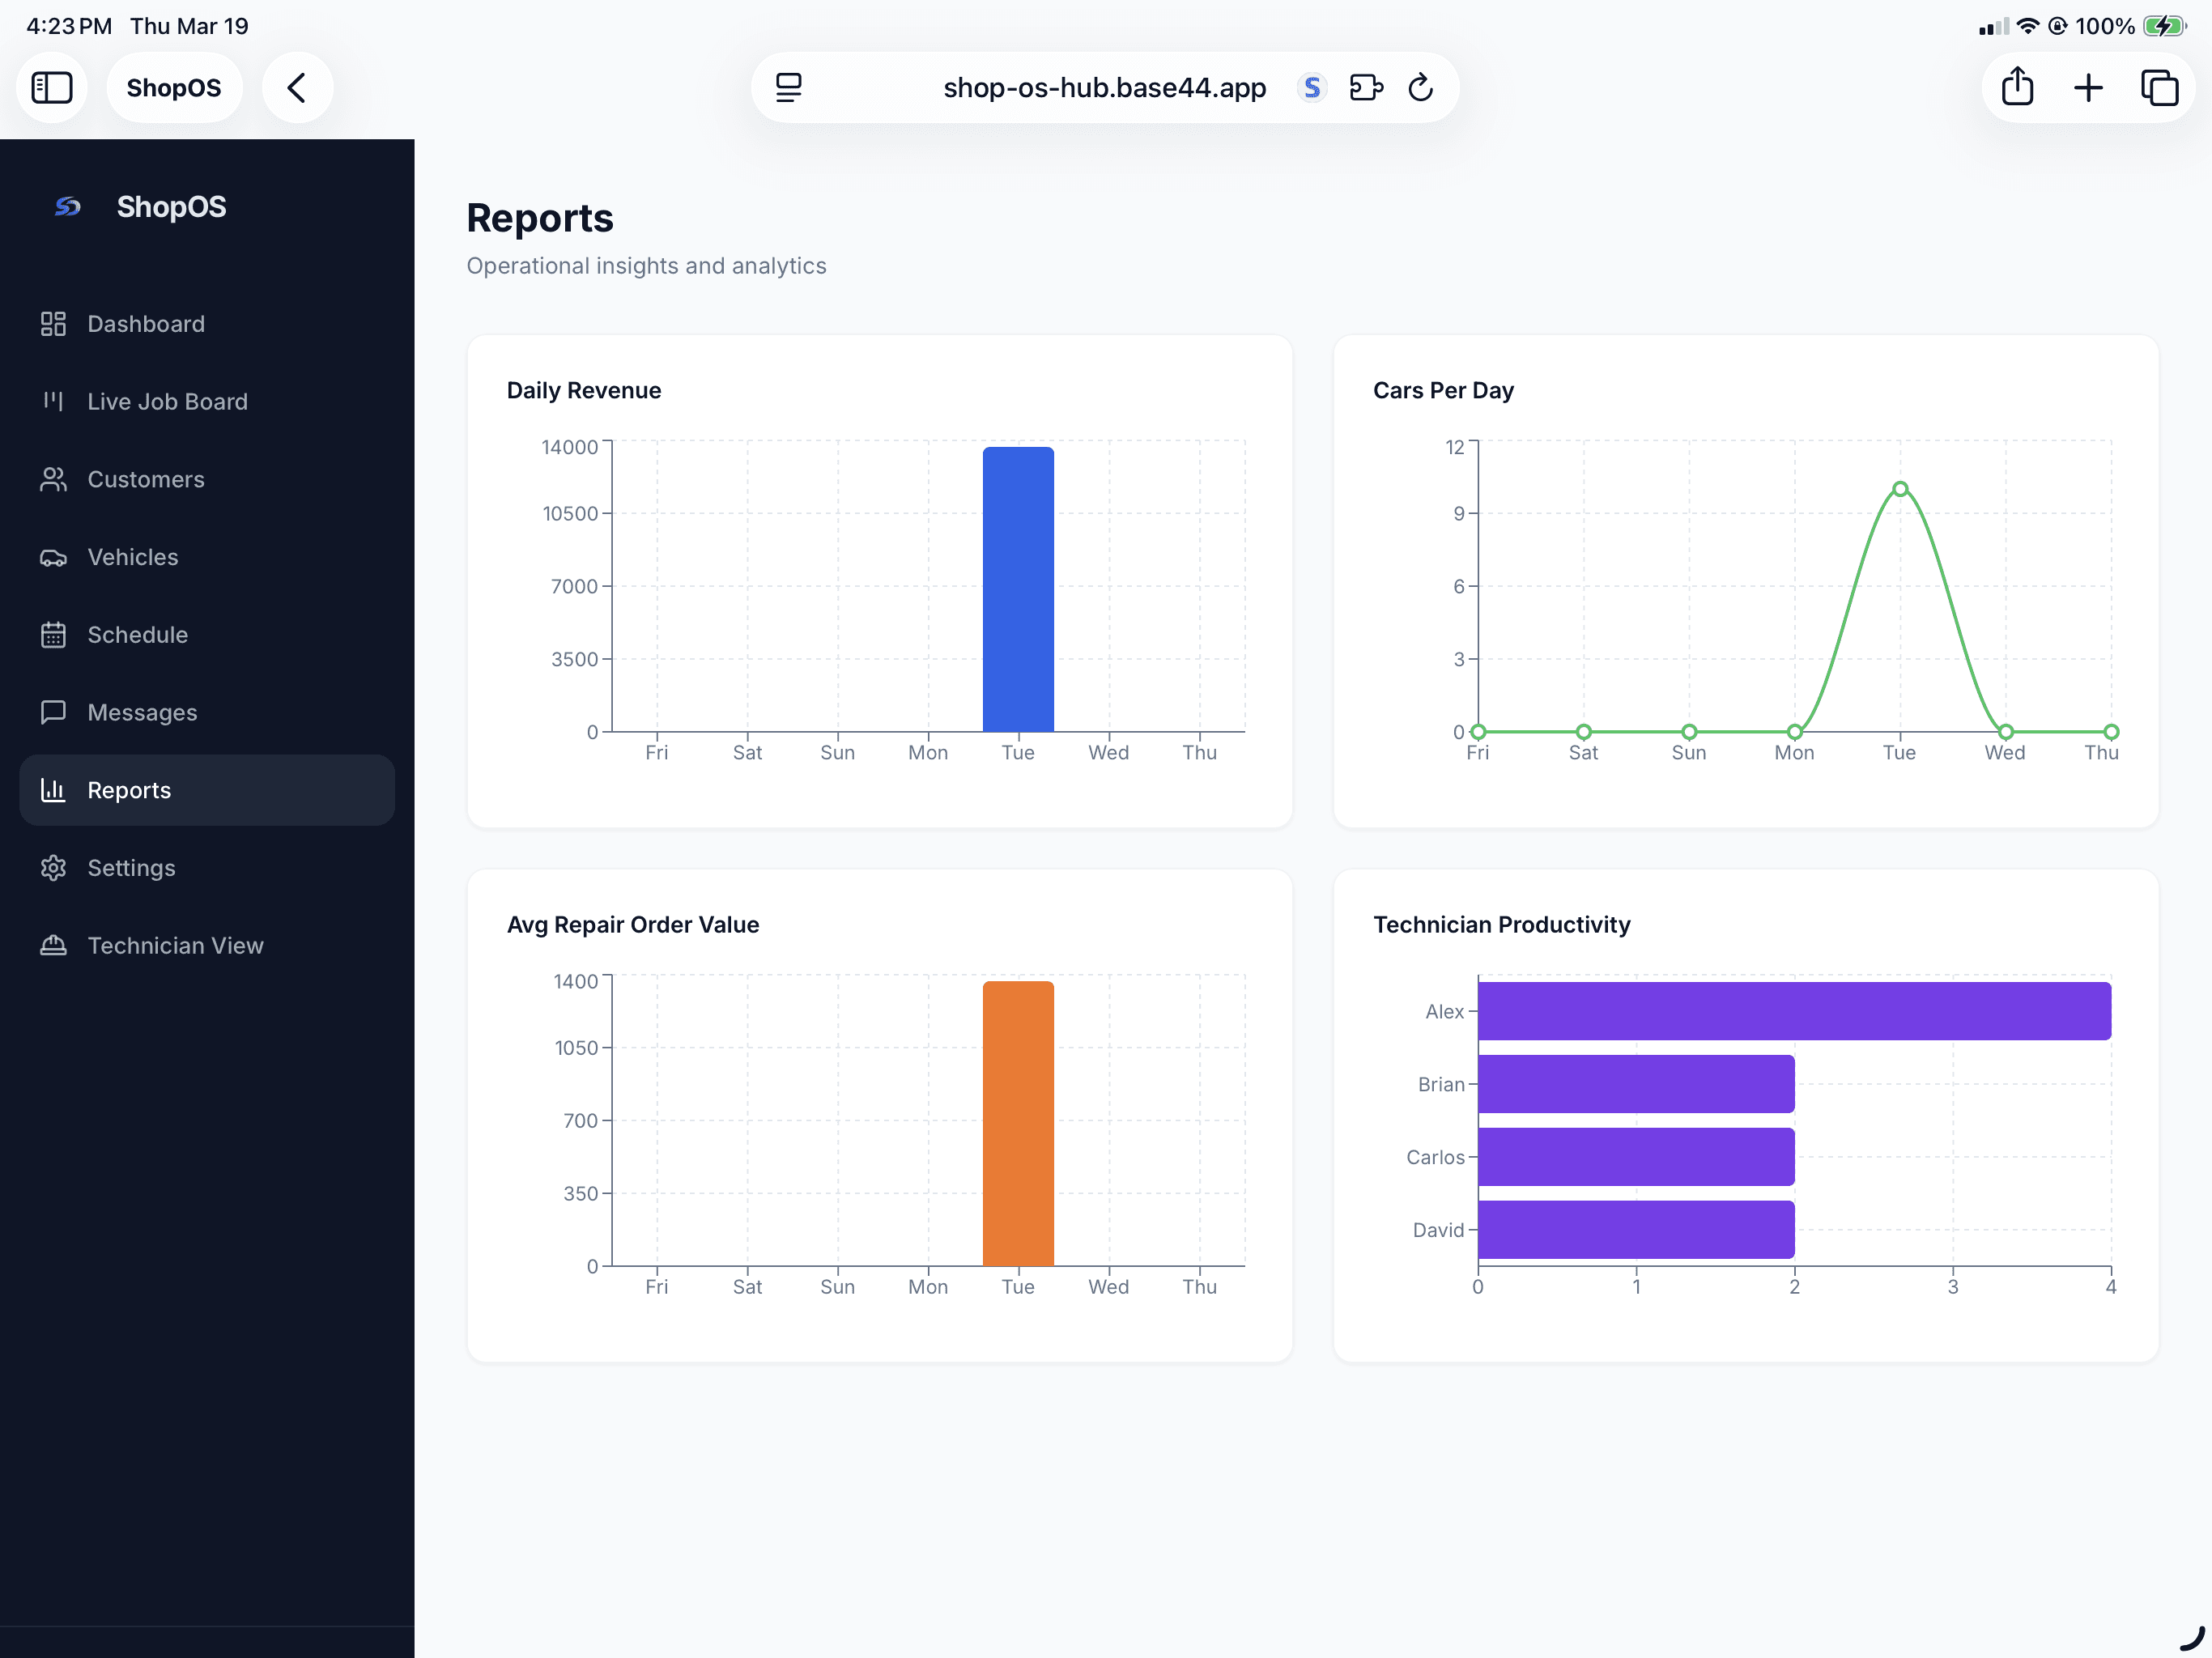Go back with the chevron button
The image size is (2212, 1658).
pos(297,88)
